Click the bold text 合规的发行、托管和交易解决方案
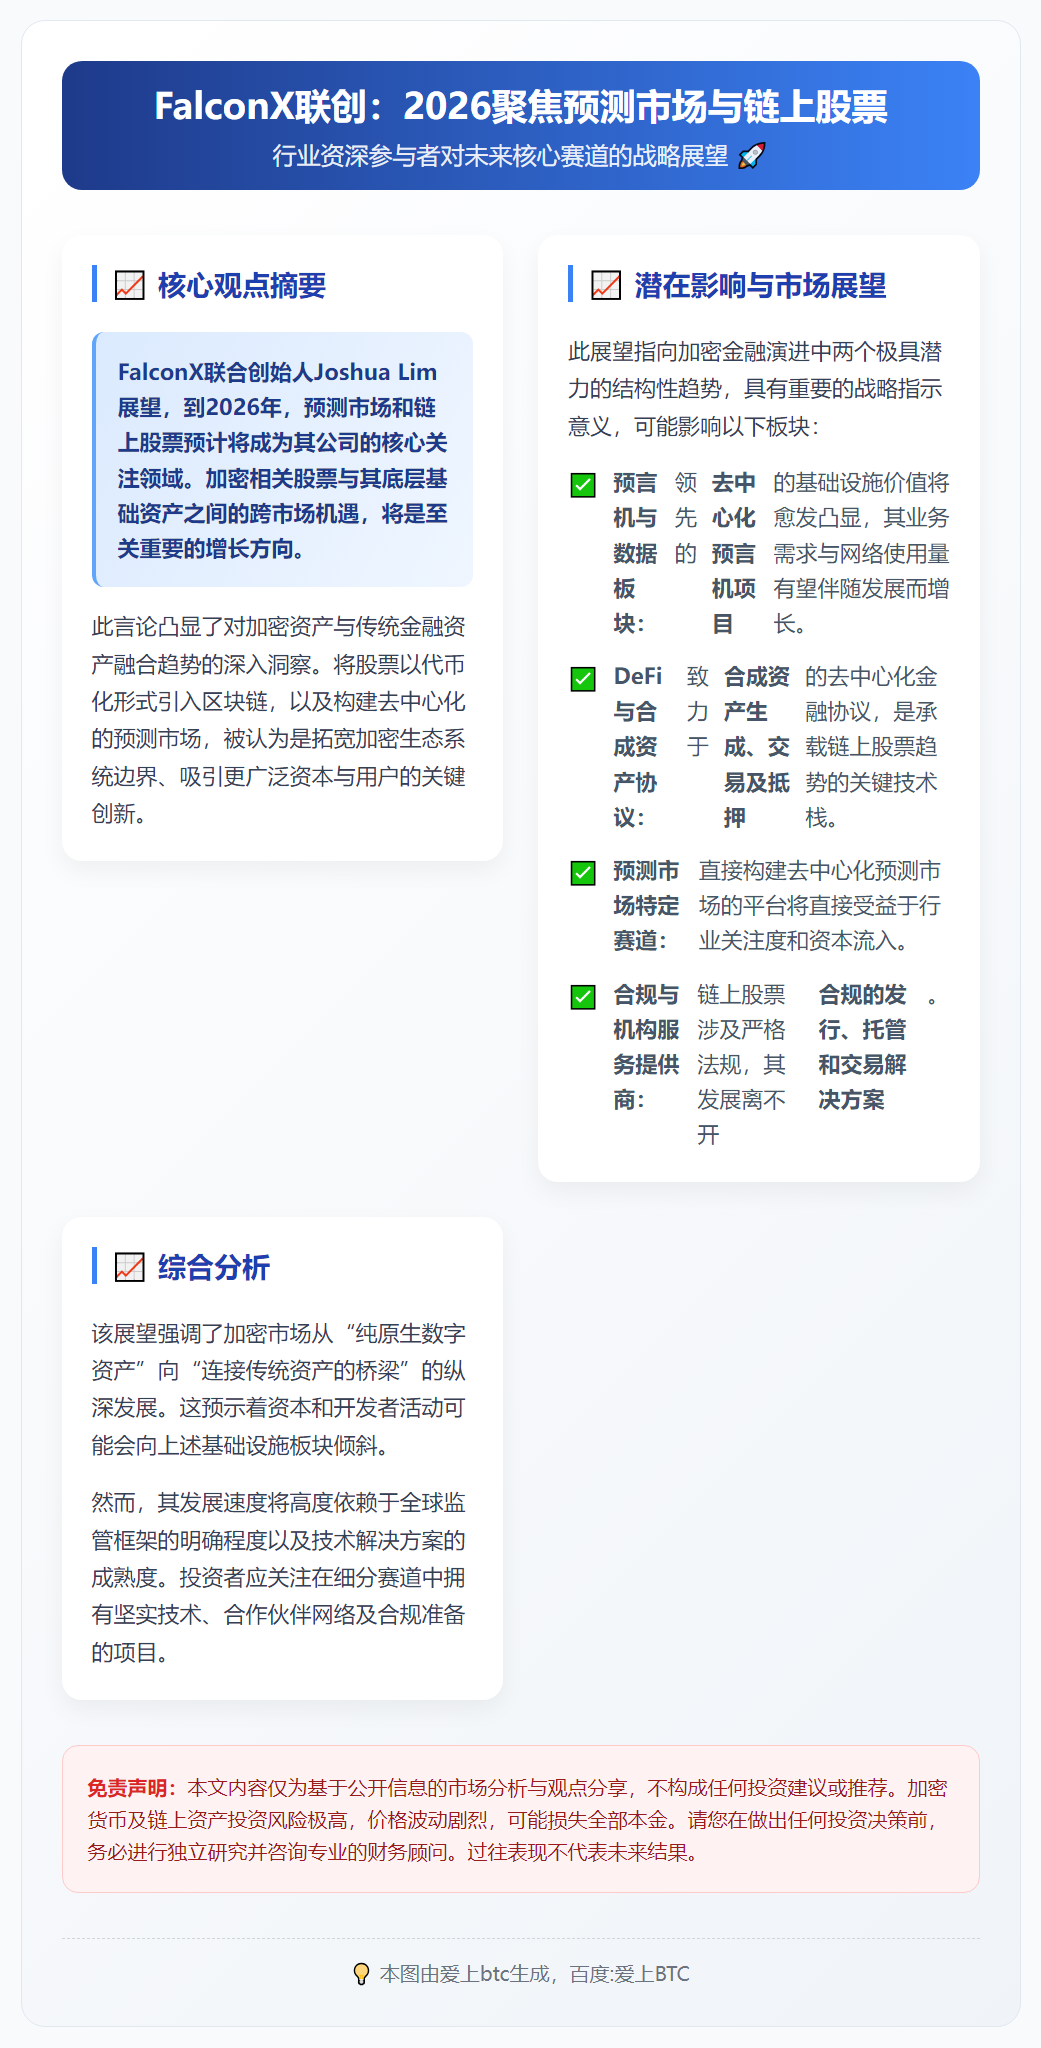Image resolution: width=1041 pixels, height=2048 pixels. (862, 1047)
